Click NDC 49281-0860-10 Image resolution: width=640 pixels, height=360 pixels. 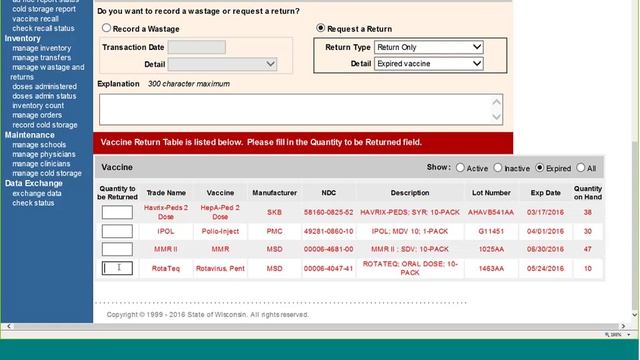click(x=329, y=231)
